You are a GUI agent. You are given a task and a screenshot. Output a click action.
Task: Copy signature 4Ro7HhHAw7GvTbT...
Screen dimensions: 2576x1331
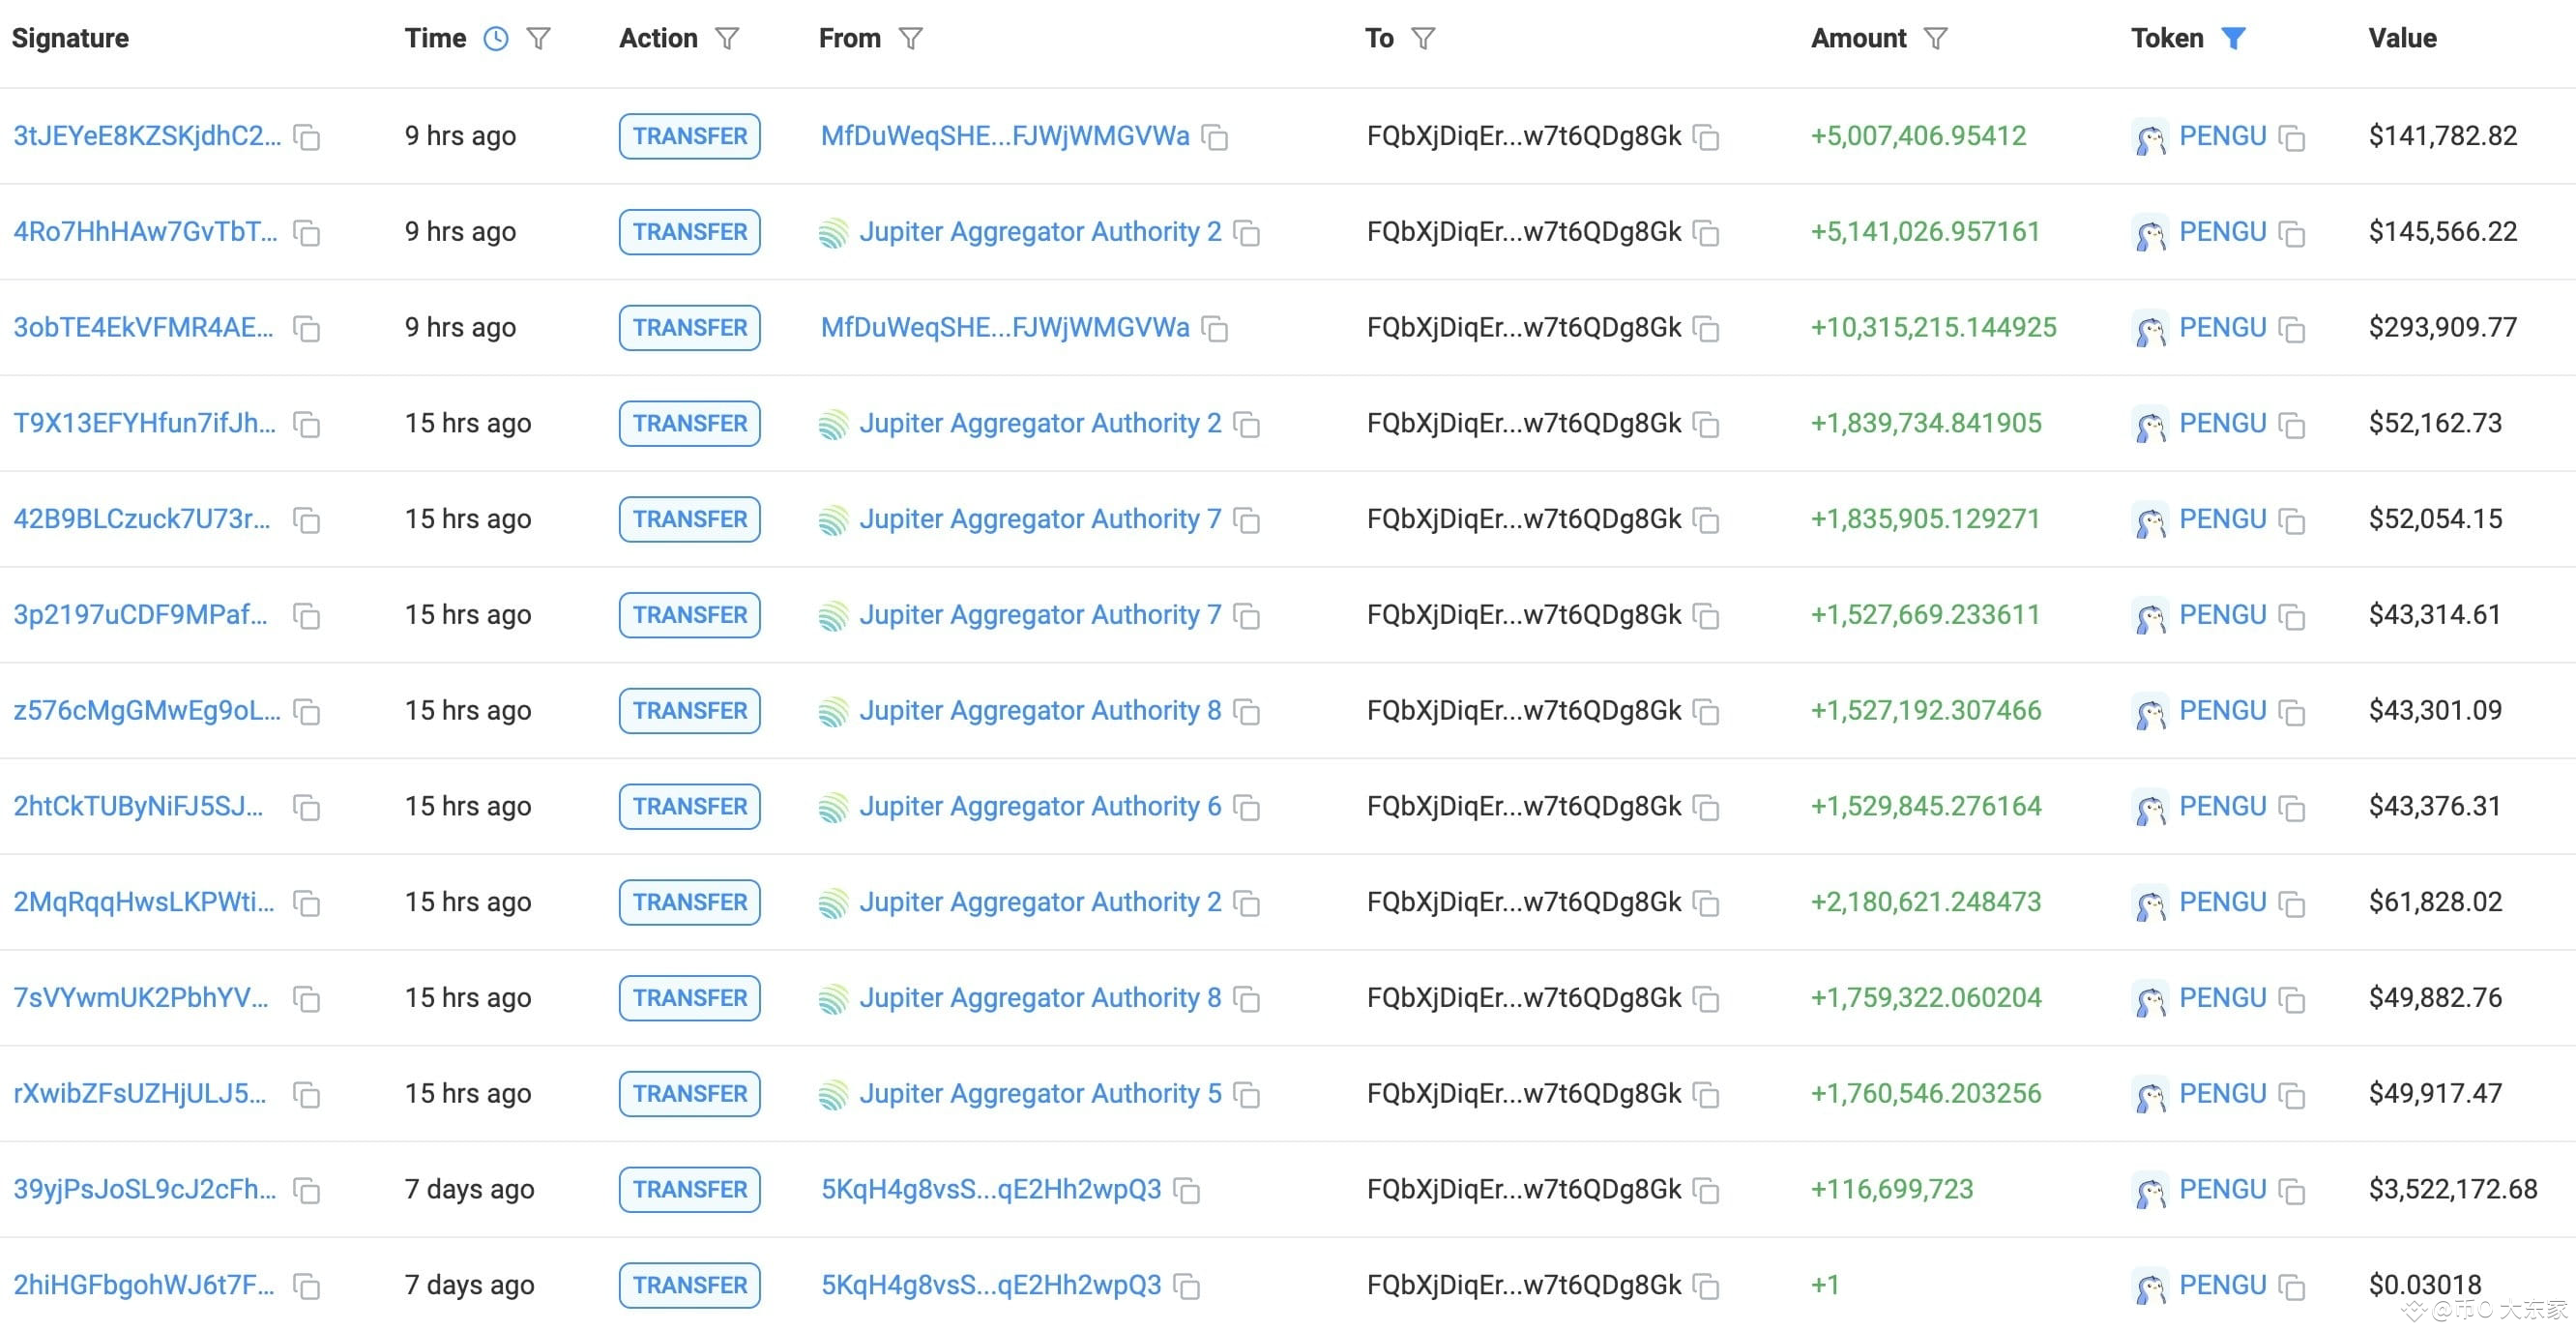[307, 233]
